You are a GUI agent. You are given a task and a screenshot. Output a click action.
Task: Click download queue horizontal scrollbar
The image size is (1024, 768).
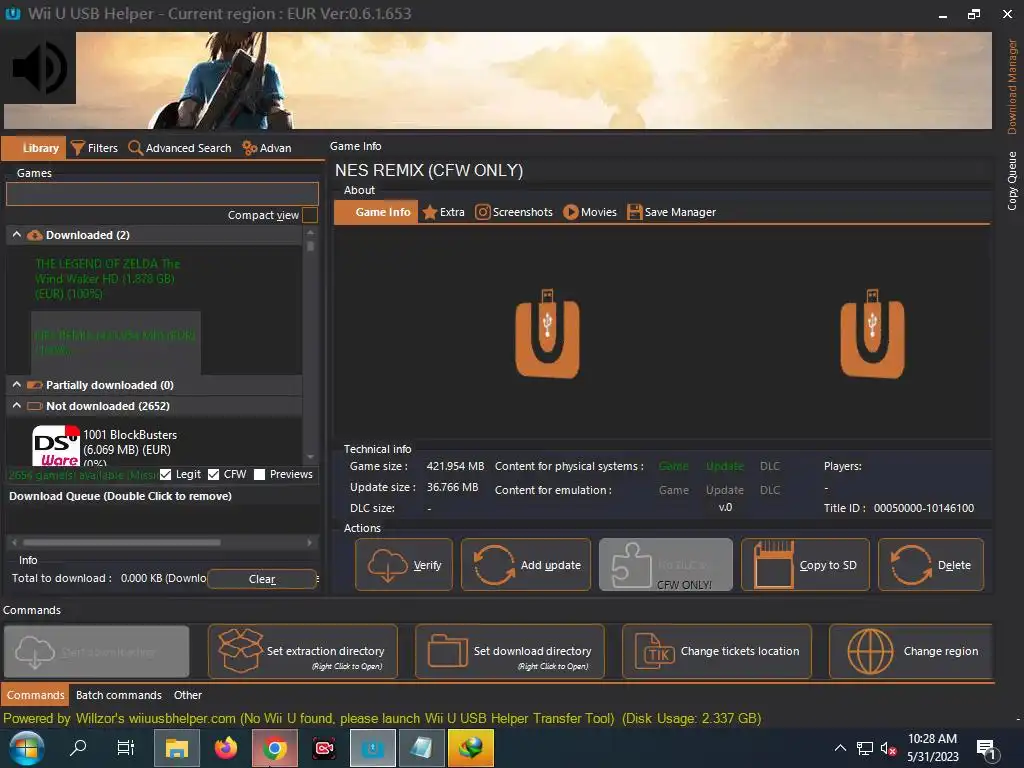coord(121,542)
